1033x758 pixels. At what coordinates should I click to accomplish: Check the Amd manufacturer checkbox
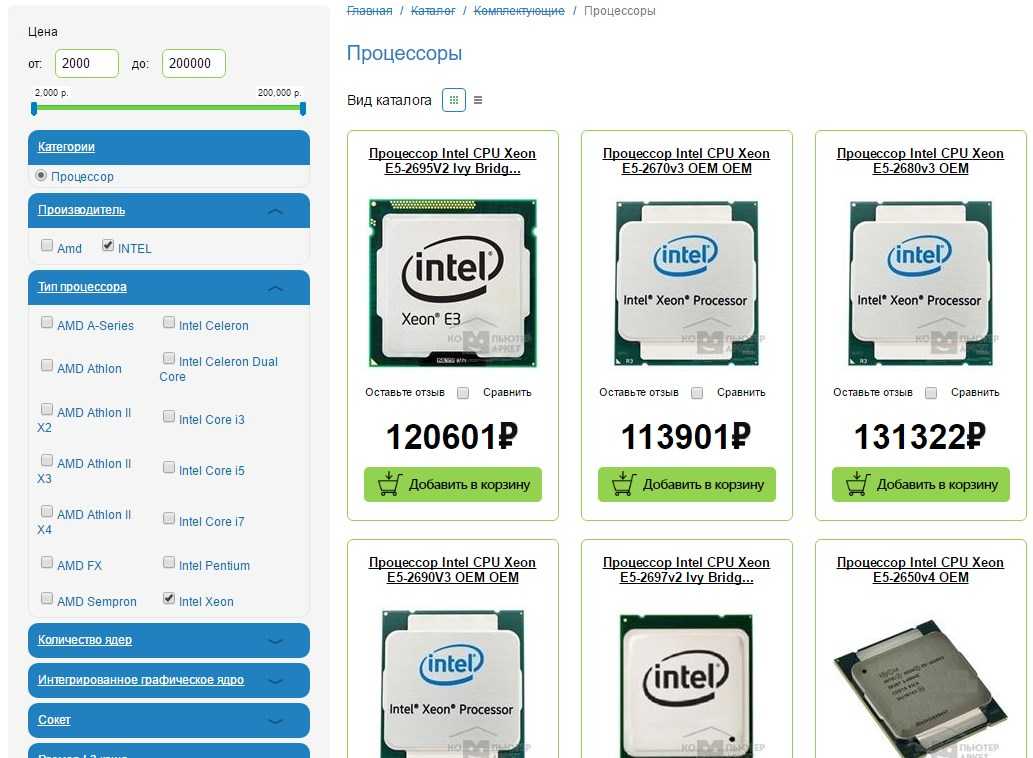47,245
